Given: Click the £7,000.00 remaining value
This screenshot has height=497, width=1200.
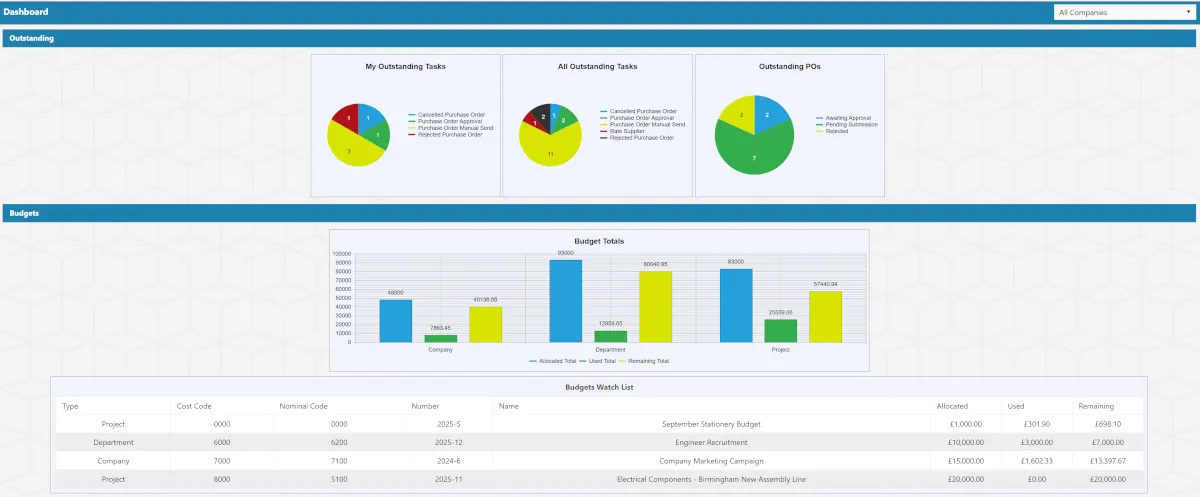Looking at the screenshot, I should 1108,442.
